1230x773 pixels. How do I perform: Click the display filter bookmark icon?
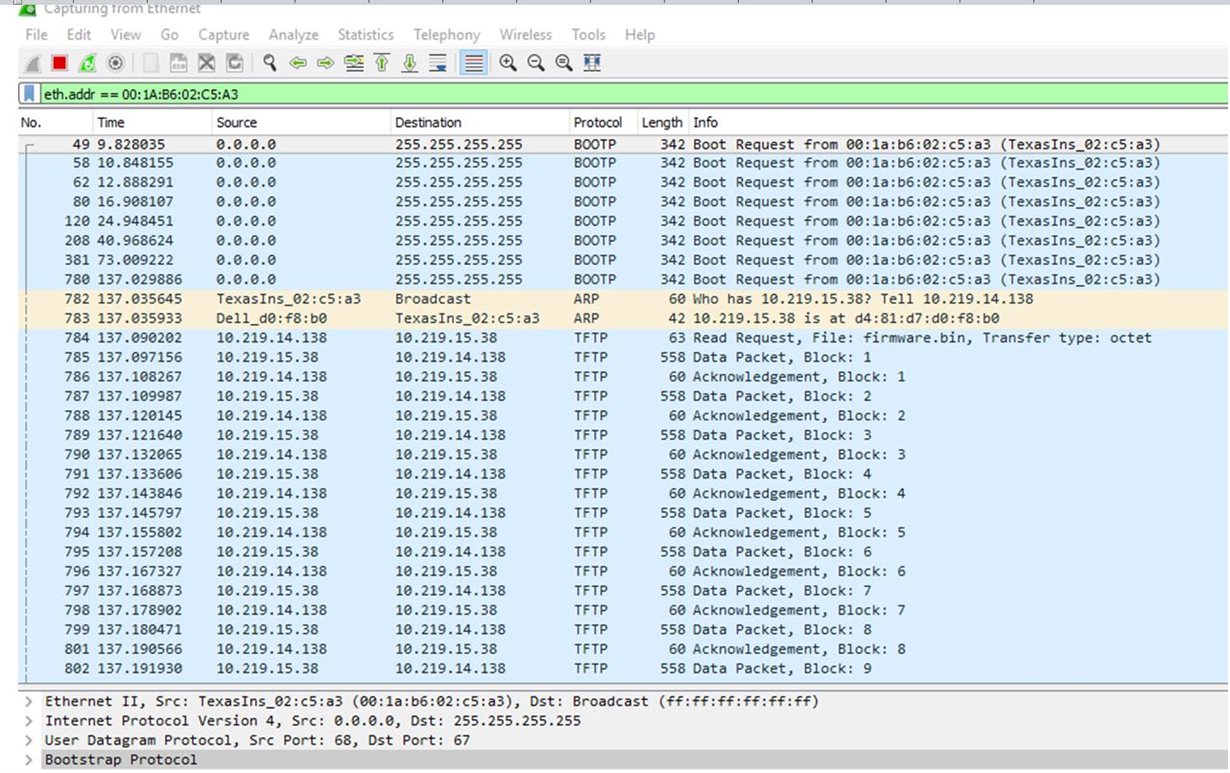[30, 95]
